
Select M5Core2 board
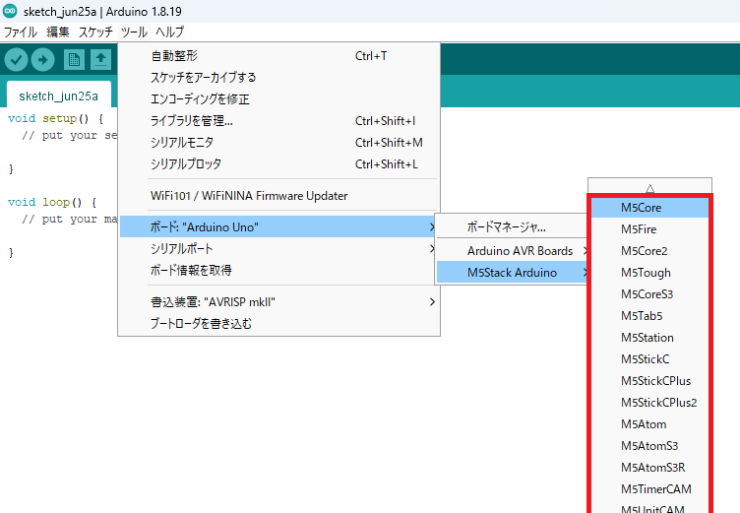click(650, 251)
